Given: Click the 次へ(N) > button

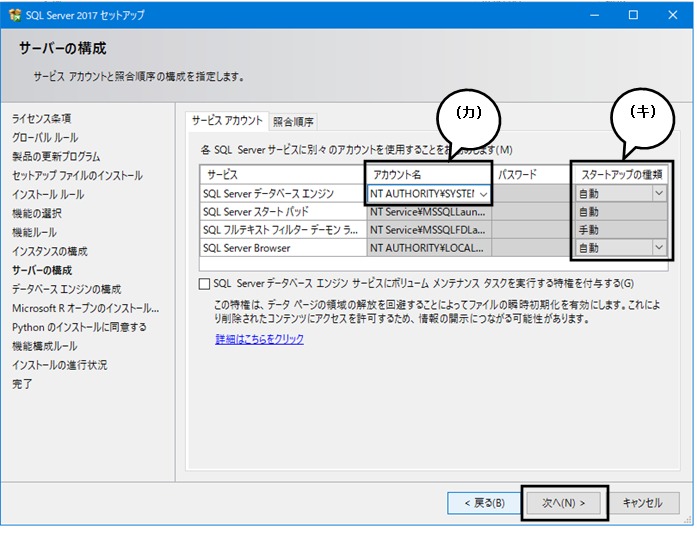Looking at the screenshot, I should (563, 503).
